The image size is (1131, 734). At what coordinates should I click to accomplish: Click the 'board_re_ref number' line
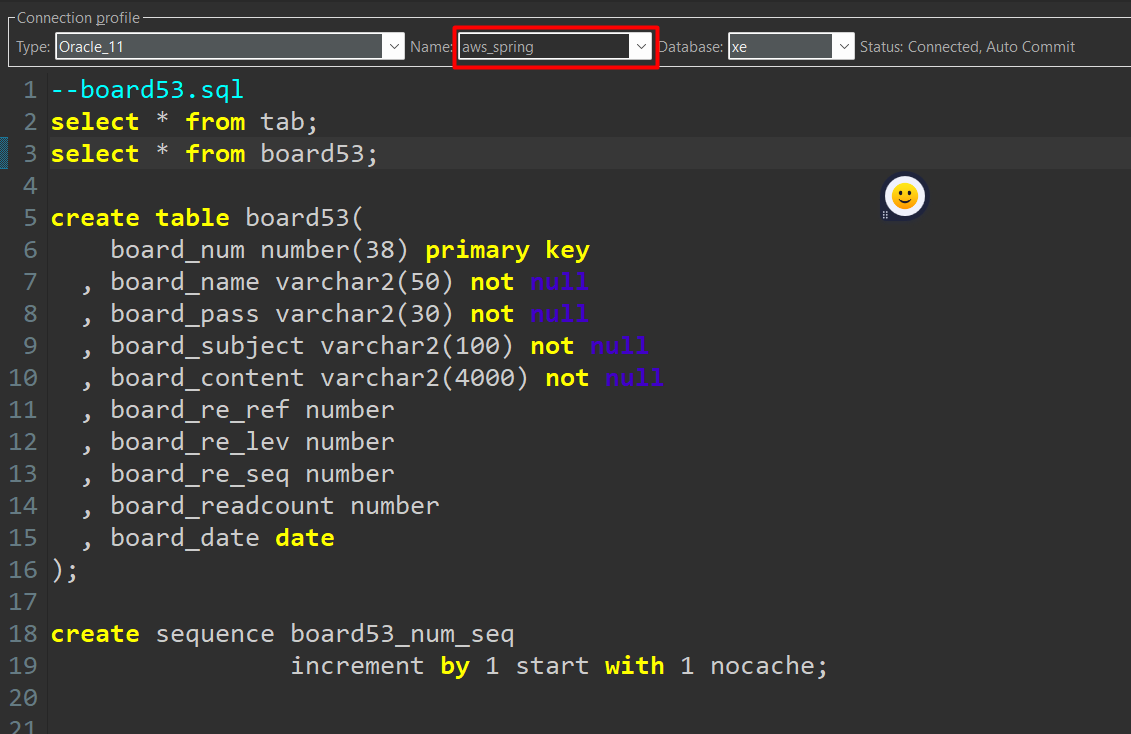(x=252, y=410)
